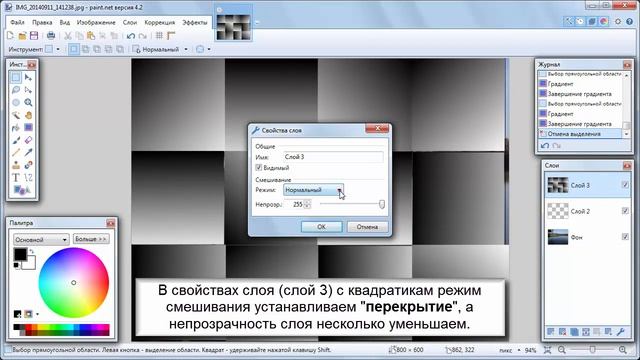Open layer properties wrench icon in Layers panel
This screenshot has width=640, height=360.
pos(621,332)
